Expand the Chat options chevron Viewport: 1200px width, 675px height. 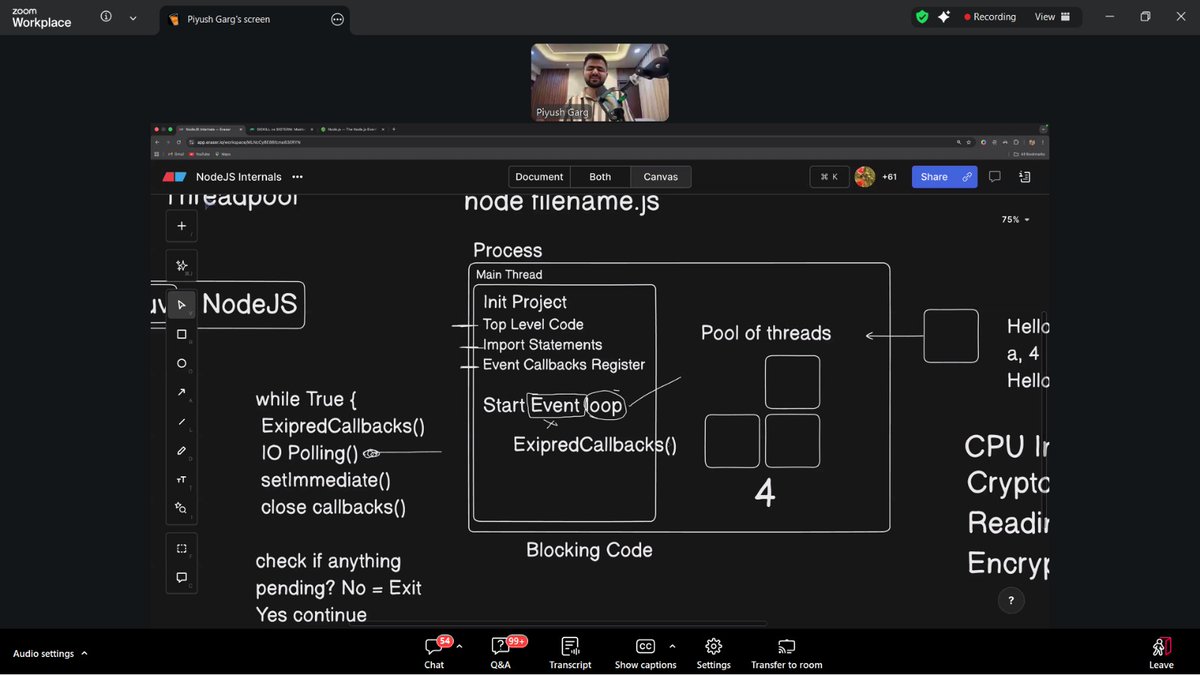point(459,646)
